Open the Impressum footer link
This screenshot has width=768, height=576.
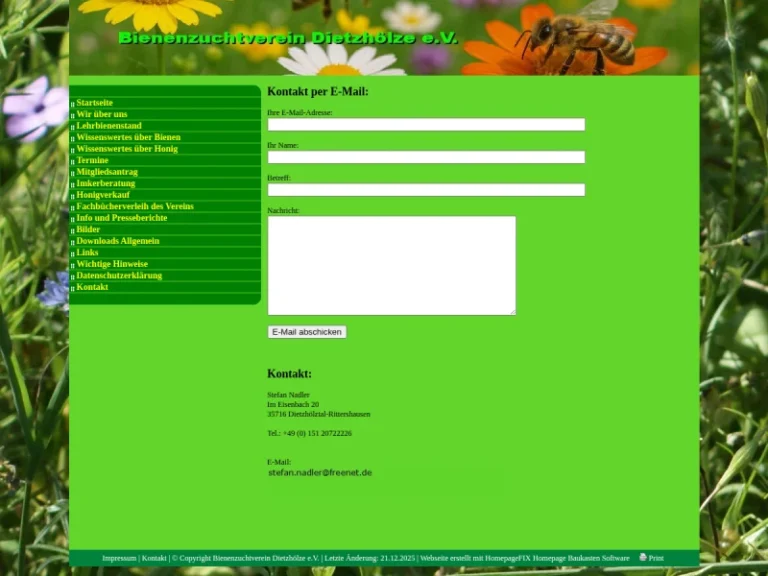(119, 558)
